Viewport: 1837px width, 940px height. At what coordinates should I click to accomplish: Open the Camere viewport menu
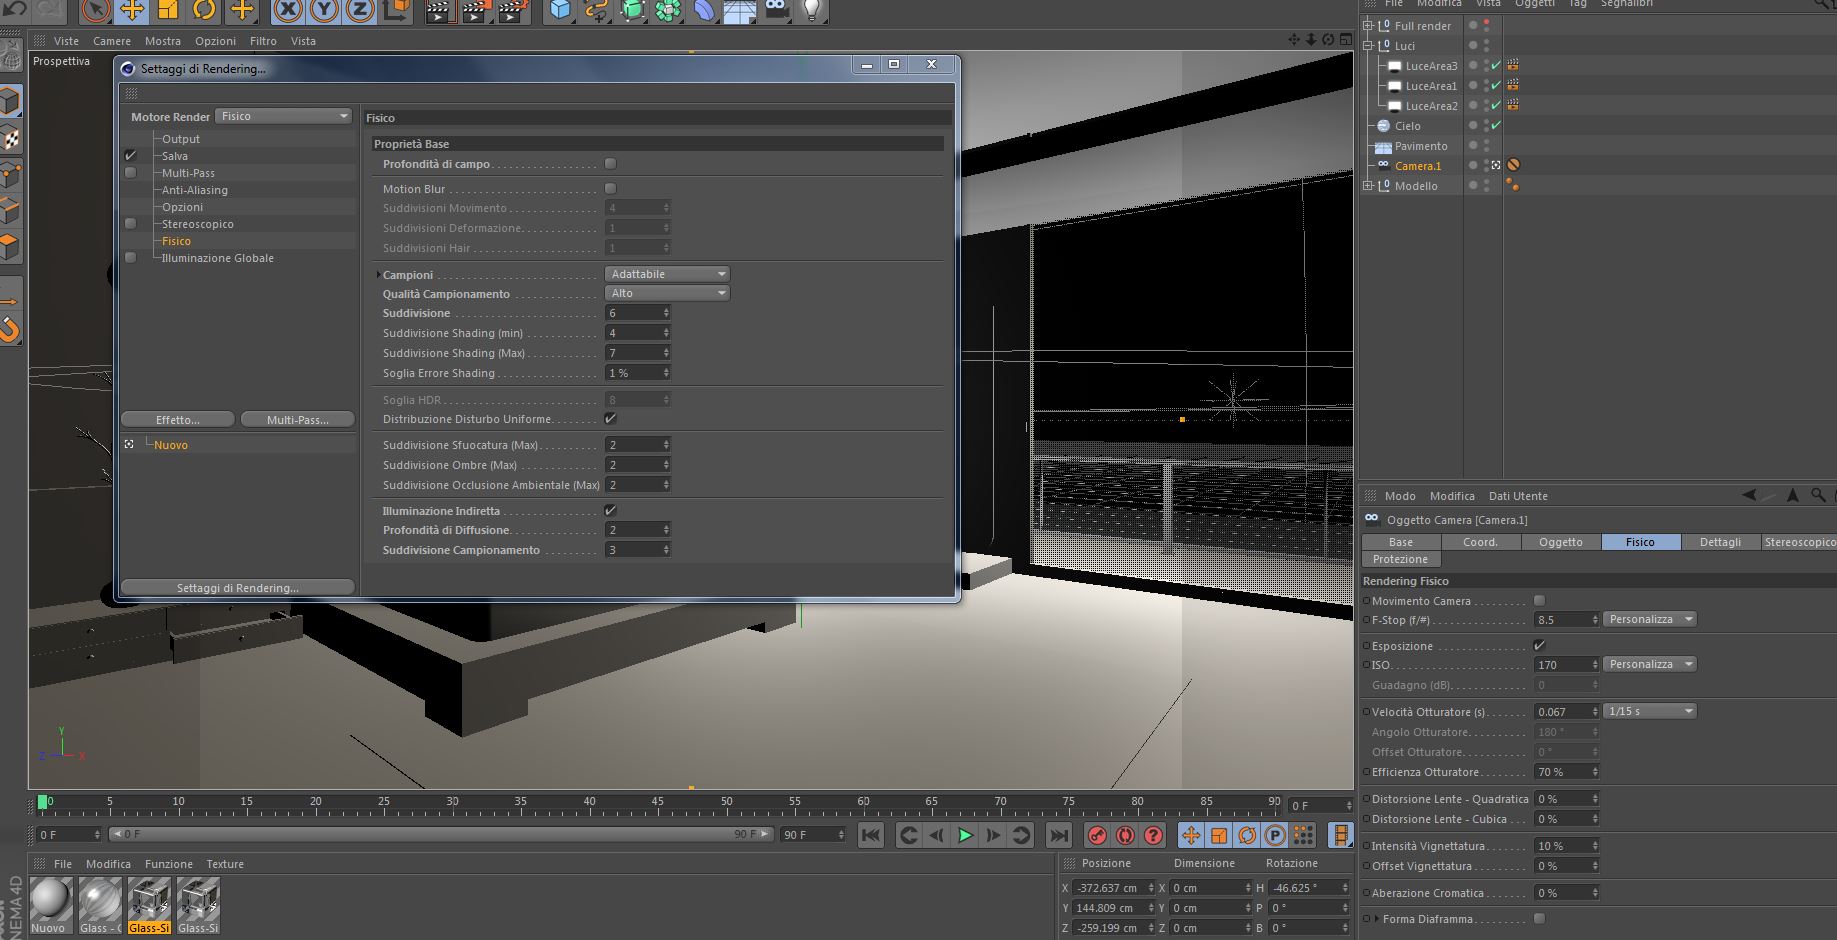pos(112,41)
